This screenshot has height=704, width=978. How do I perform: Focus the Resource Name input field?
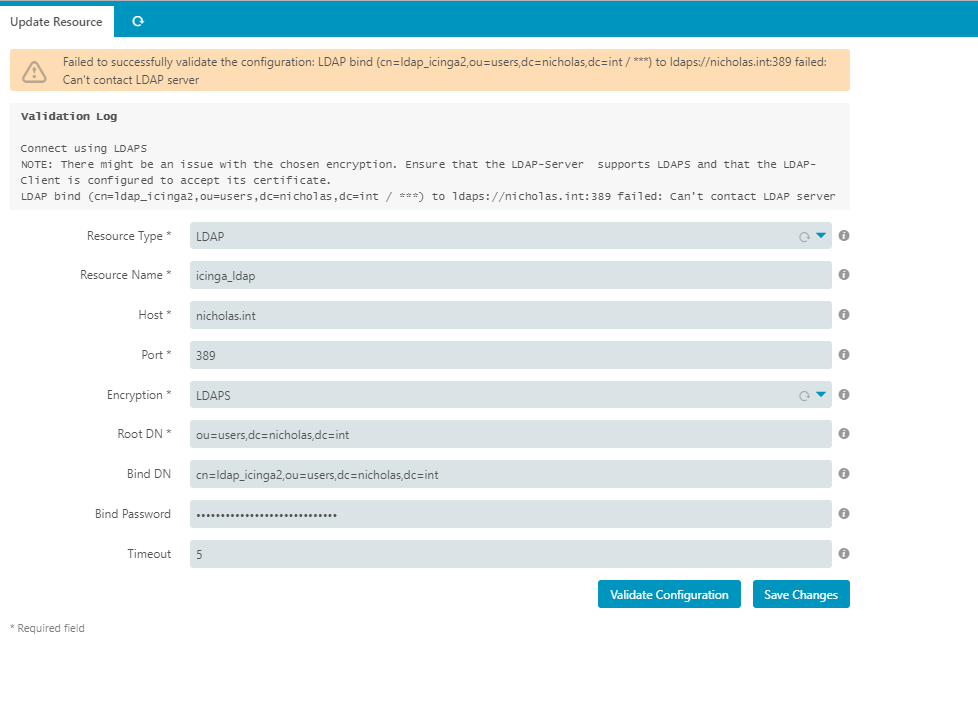510,275
